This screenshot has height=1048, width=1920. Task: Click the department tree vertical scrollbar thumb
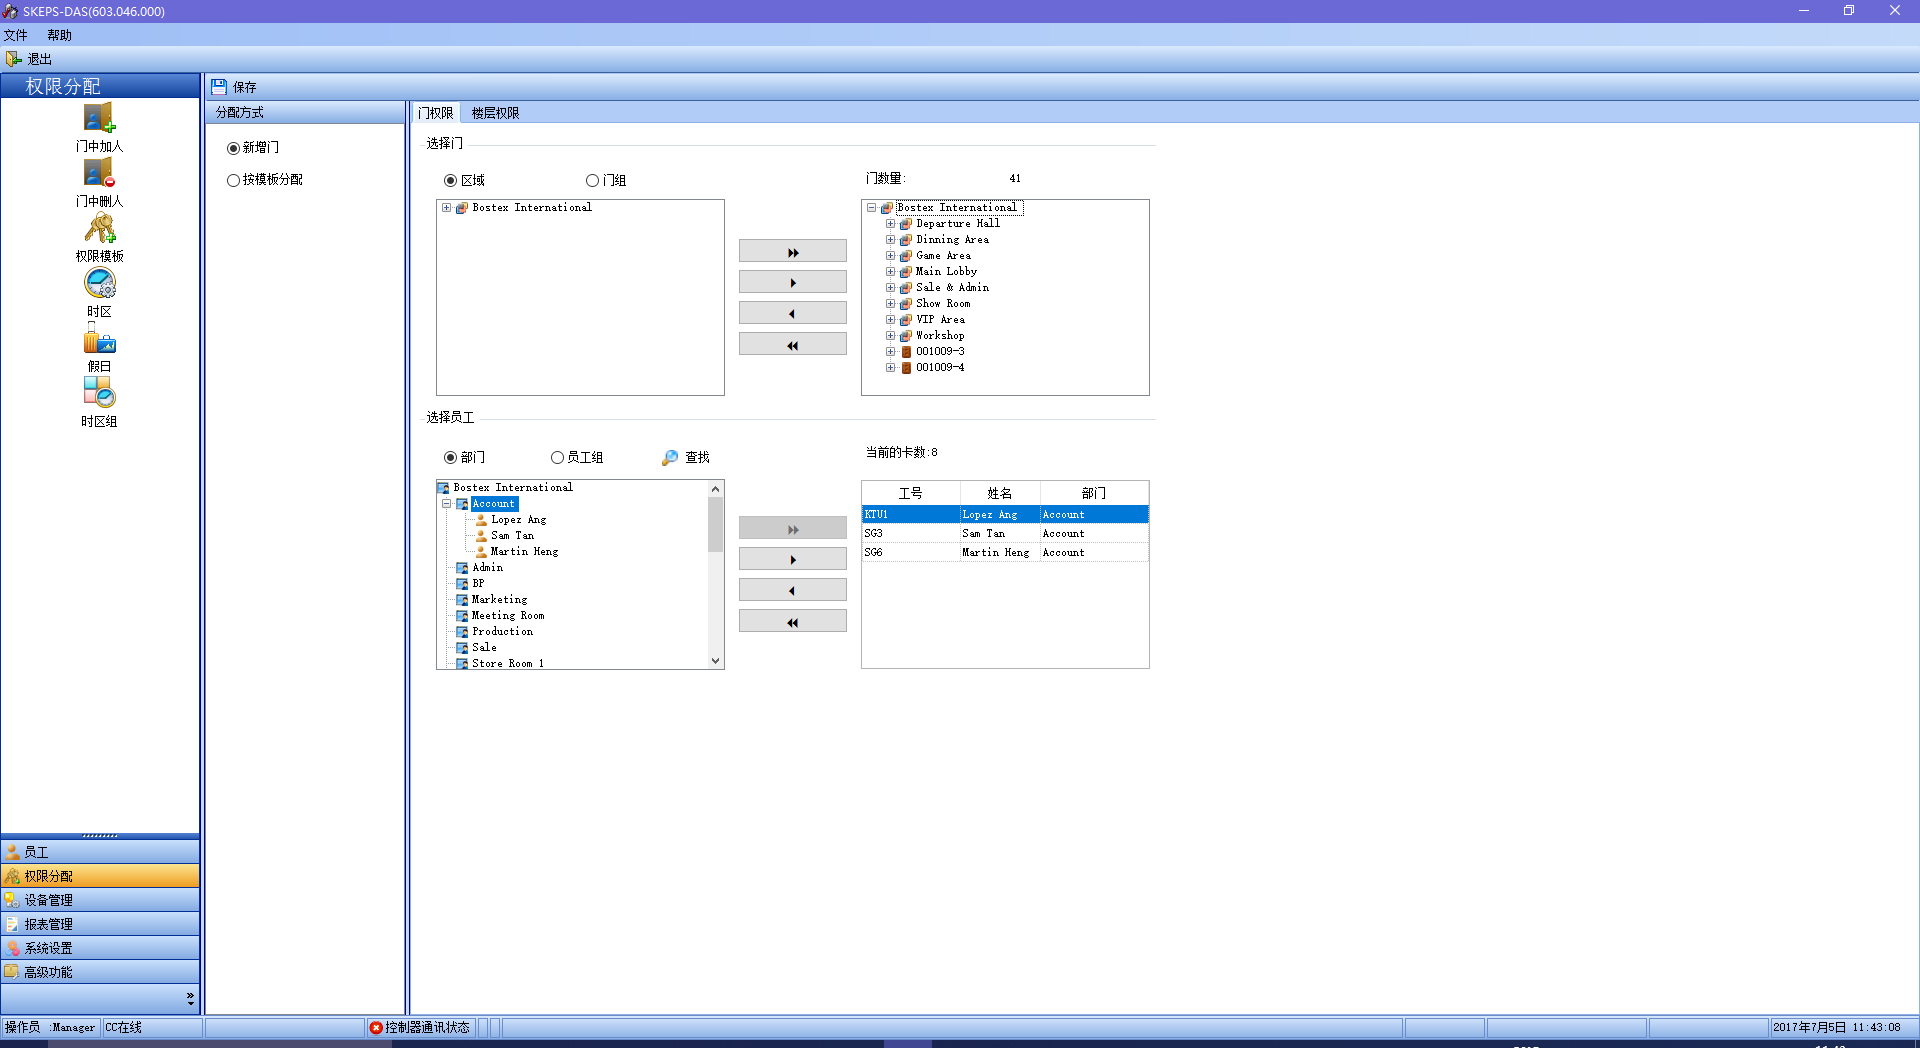(x=715, y=524)
